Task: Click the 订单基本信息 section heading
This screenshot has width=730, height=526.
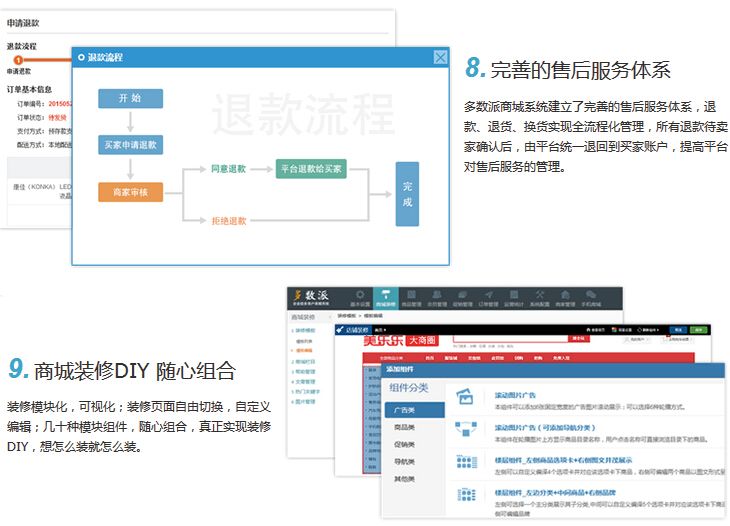Action: pyautogui.click(x=29, y=89)
